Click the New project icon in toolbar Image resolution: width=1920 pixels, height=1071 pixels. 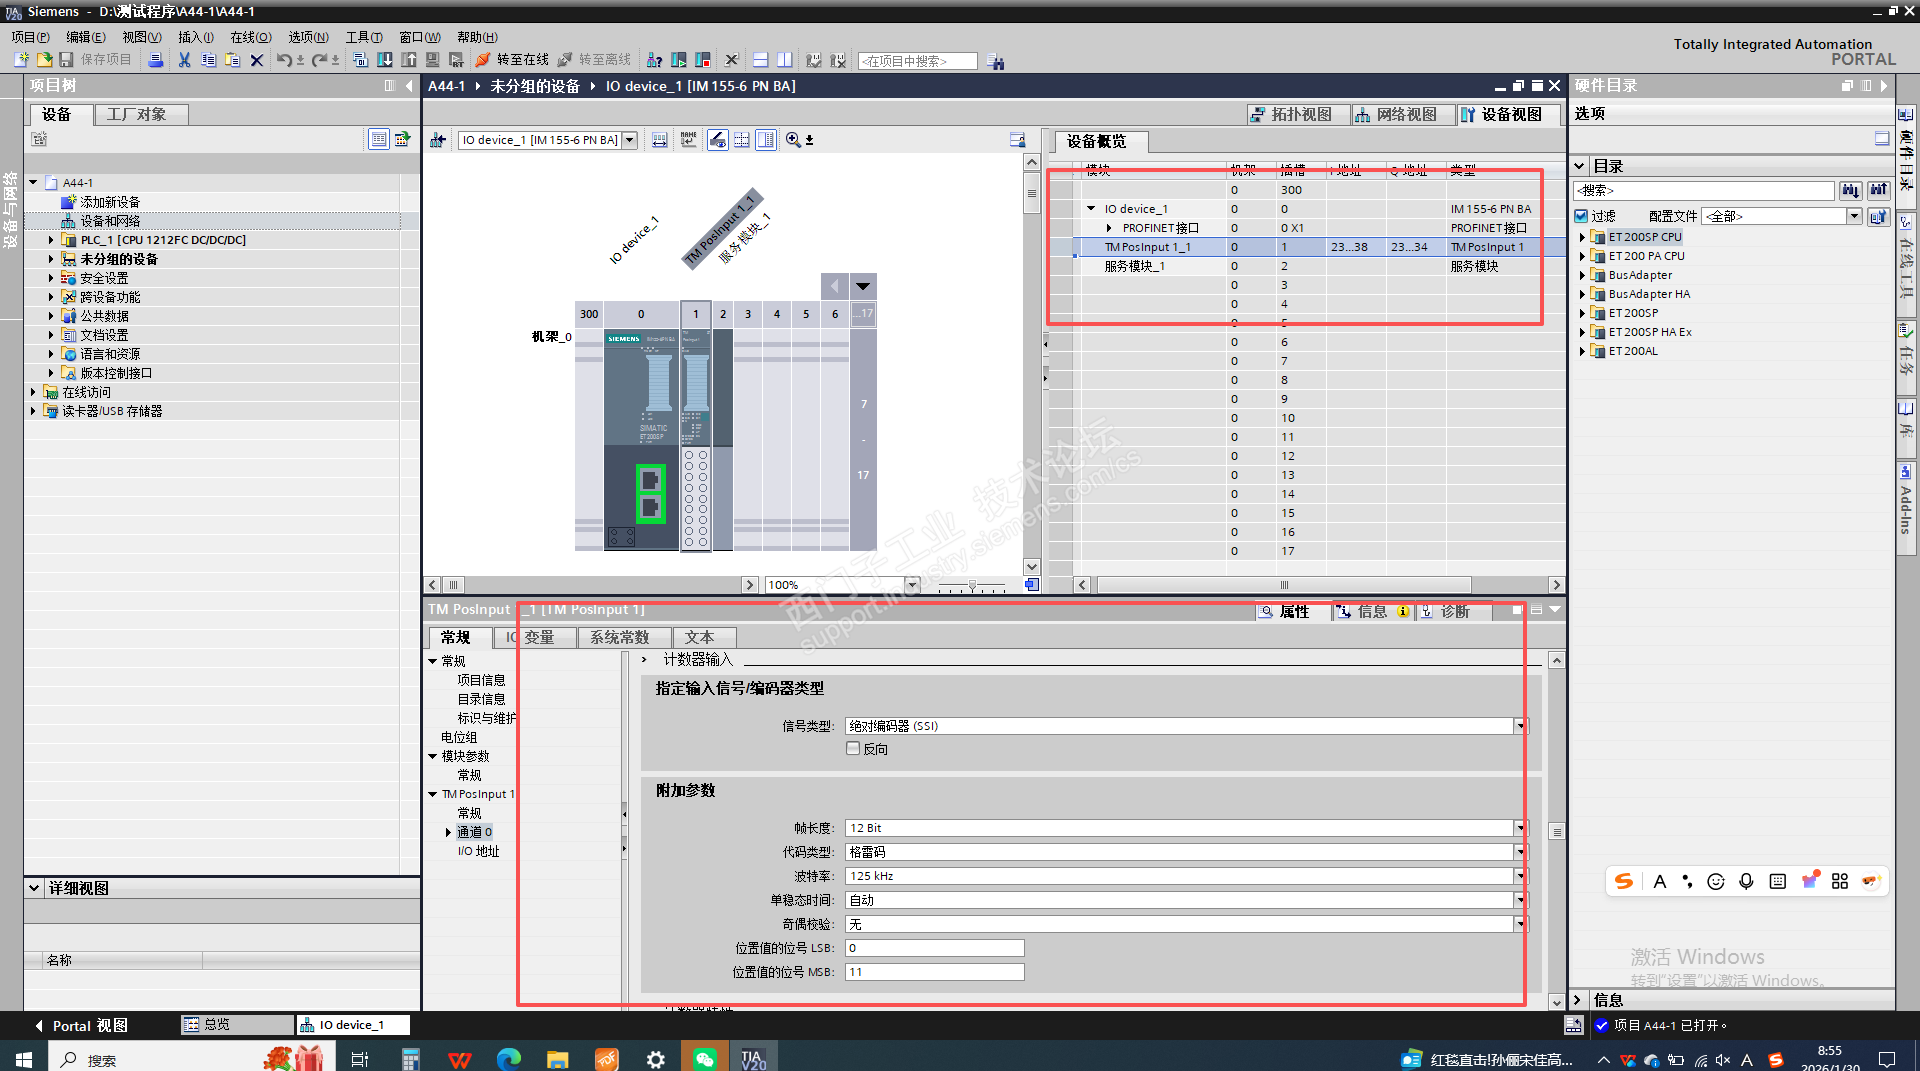[21, 60]
